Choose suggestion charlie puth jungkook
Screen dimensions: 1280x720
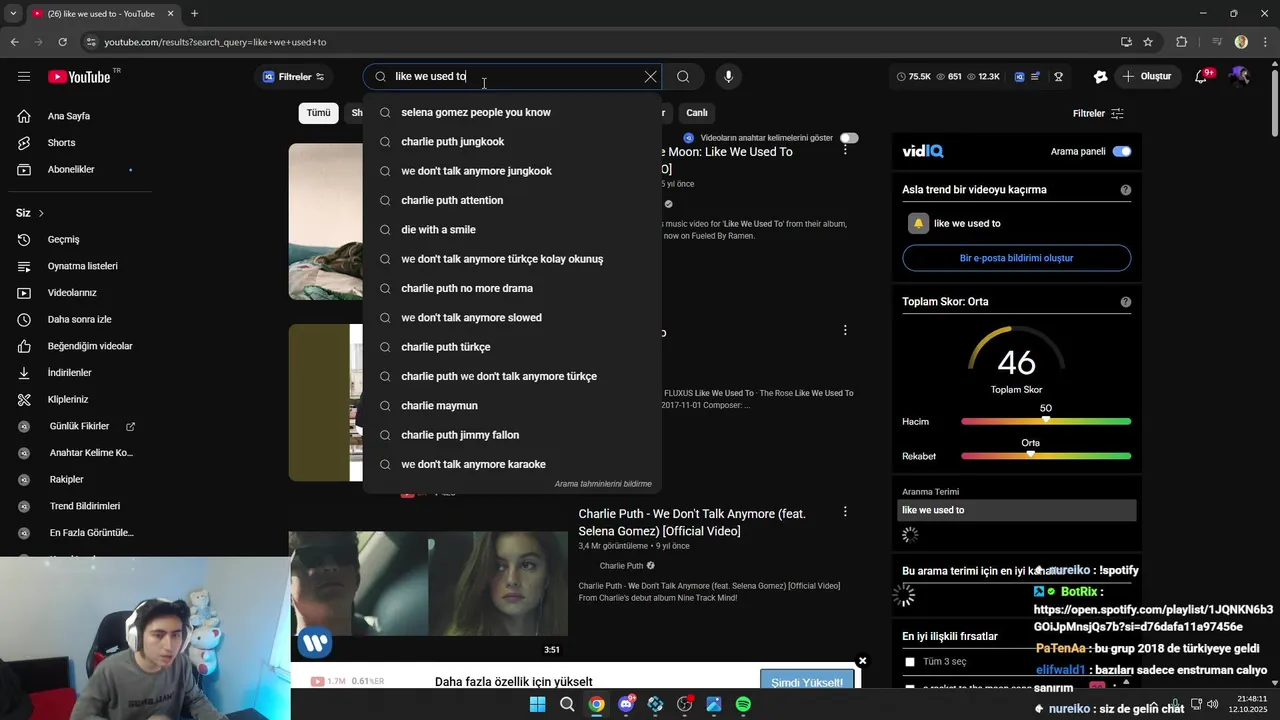click(x=512, y=142)
